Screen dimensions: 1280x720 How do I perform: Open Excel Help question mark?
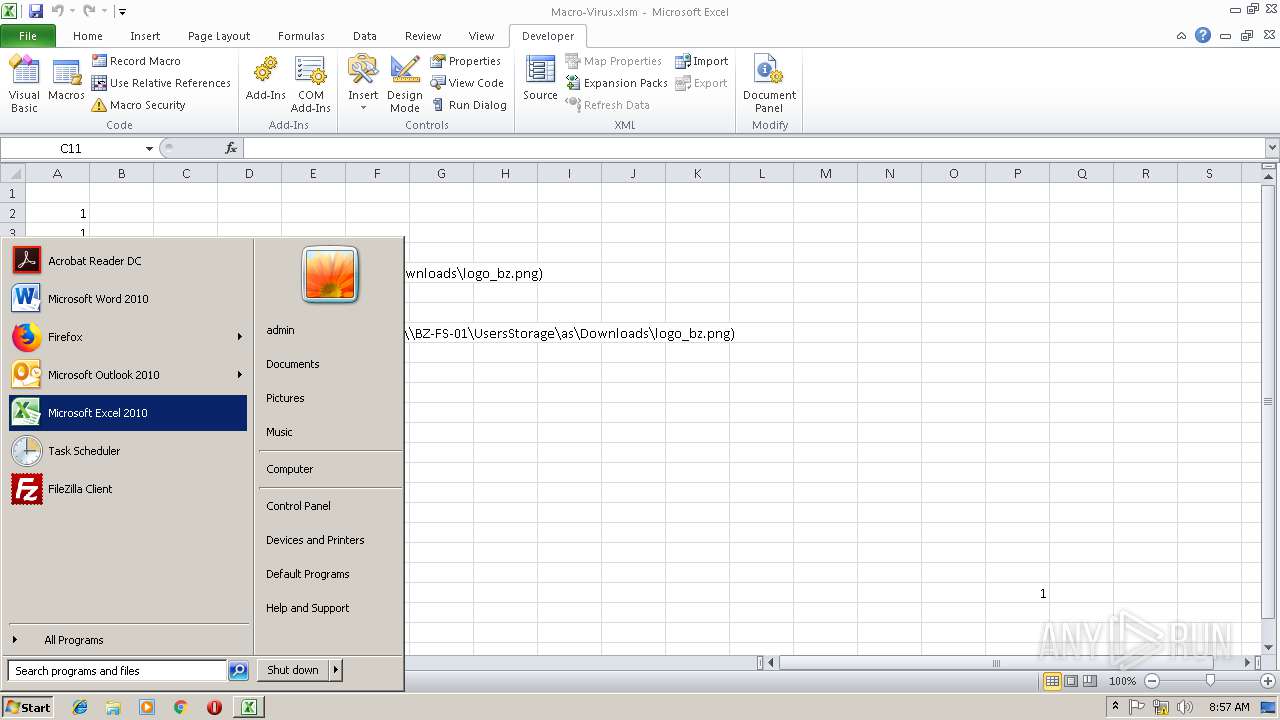pyautogui.click(x=1203, y=35)
